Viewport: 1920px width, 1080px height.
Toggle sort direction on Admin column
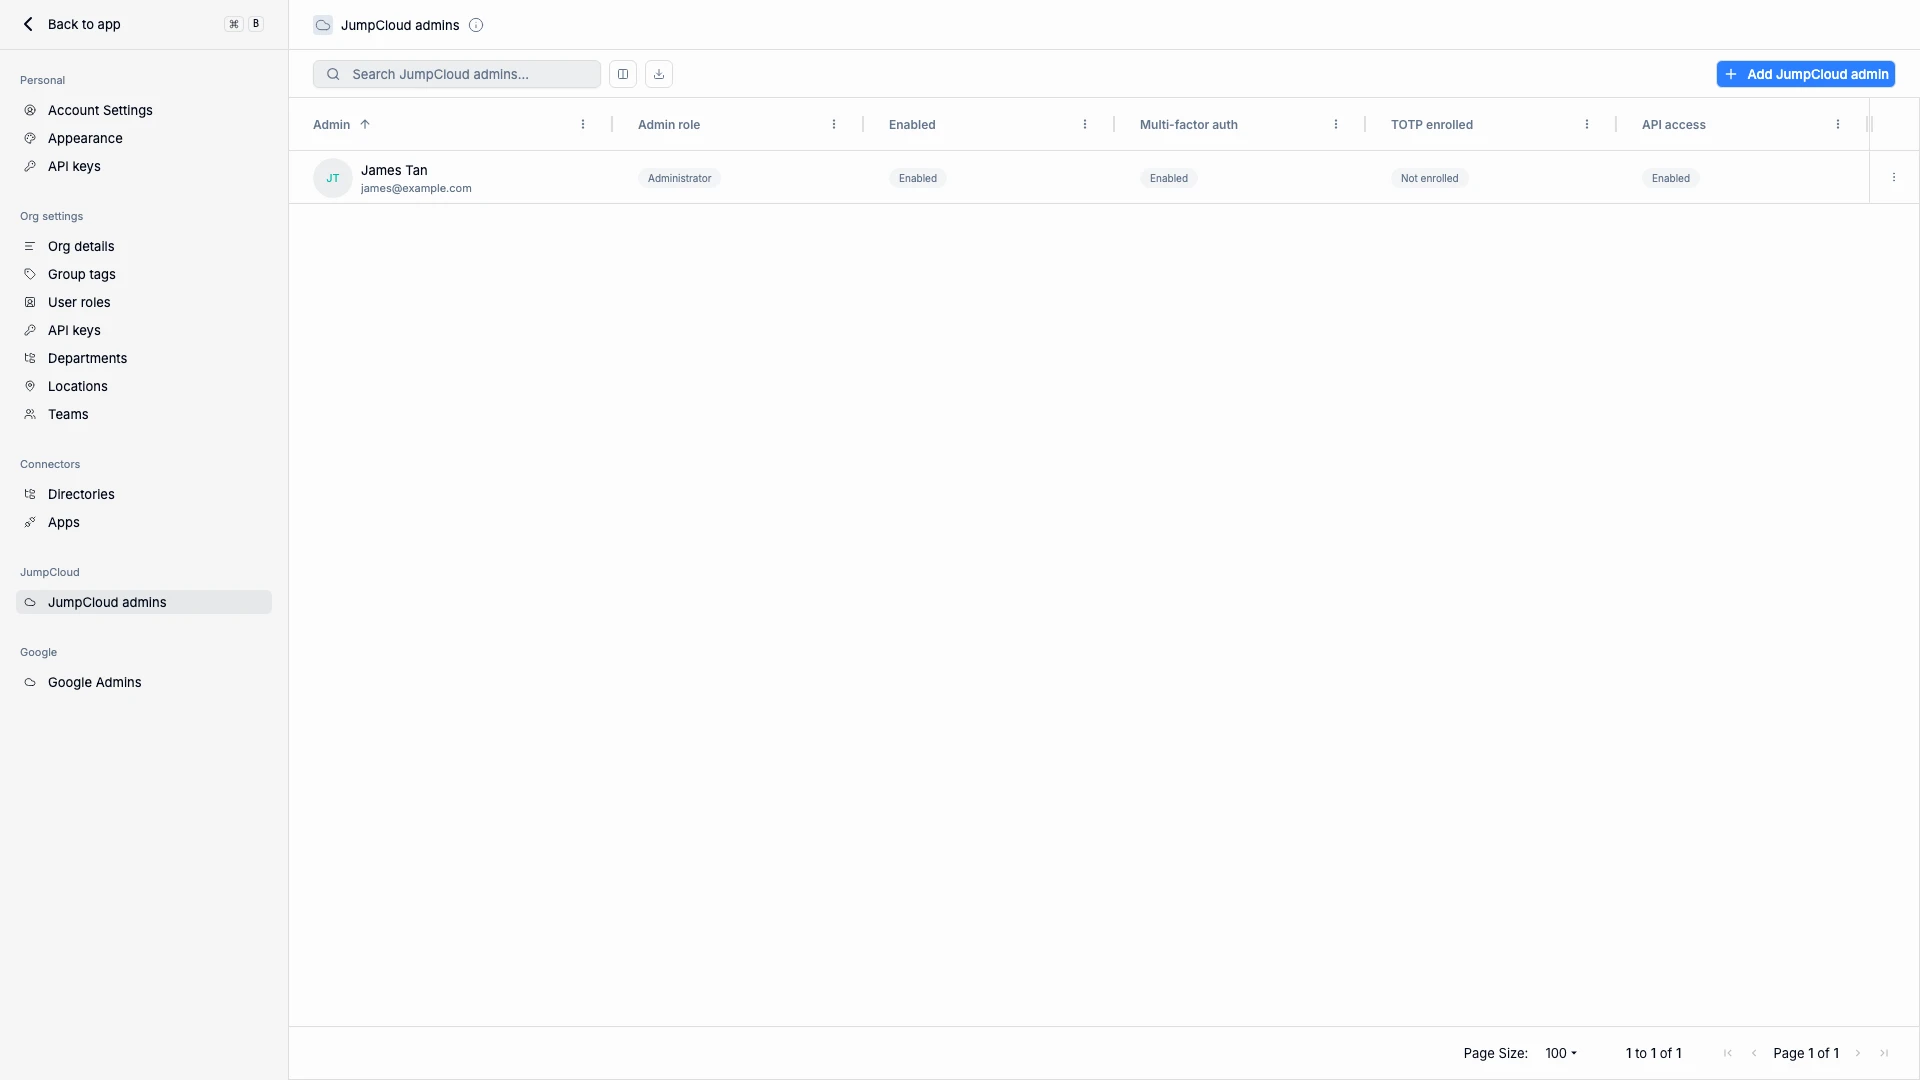click(364, 124)
